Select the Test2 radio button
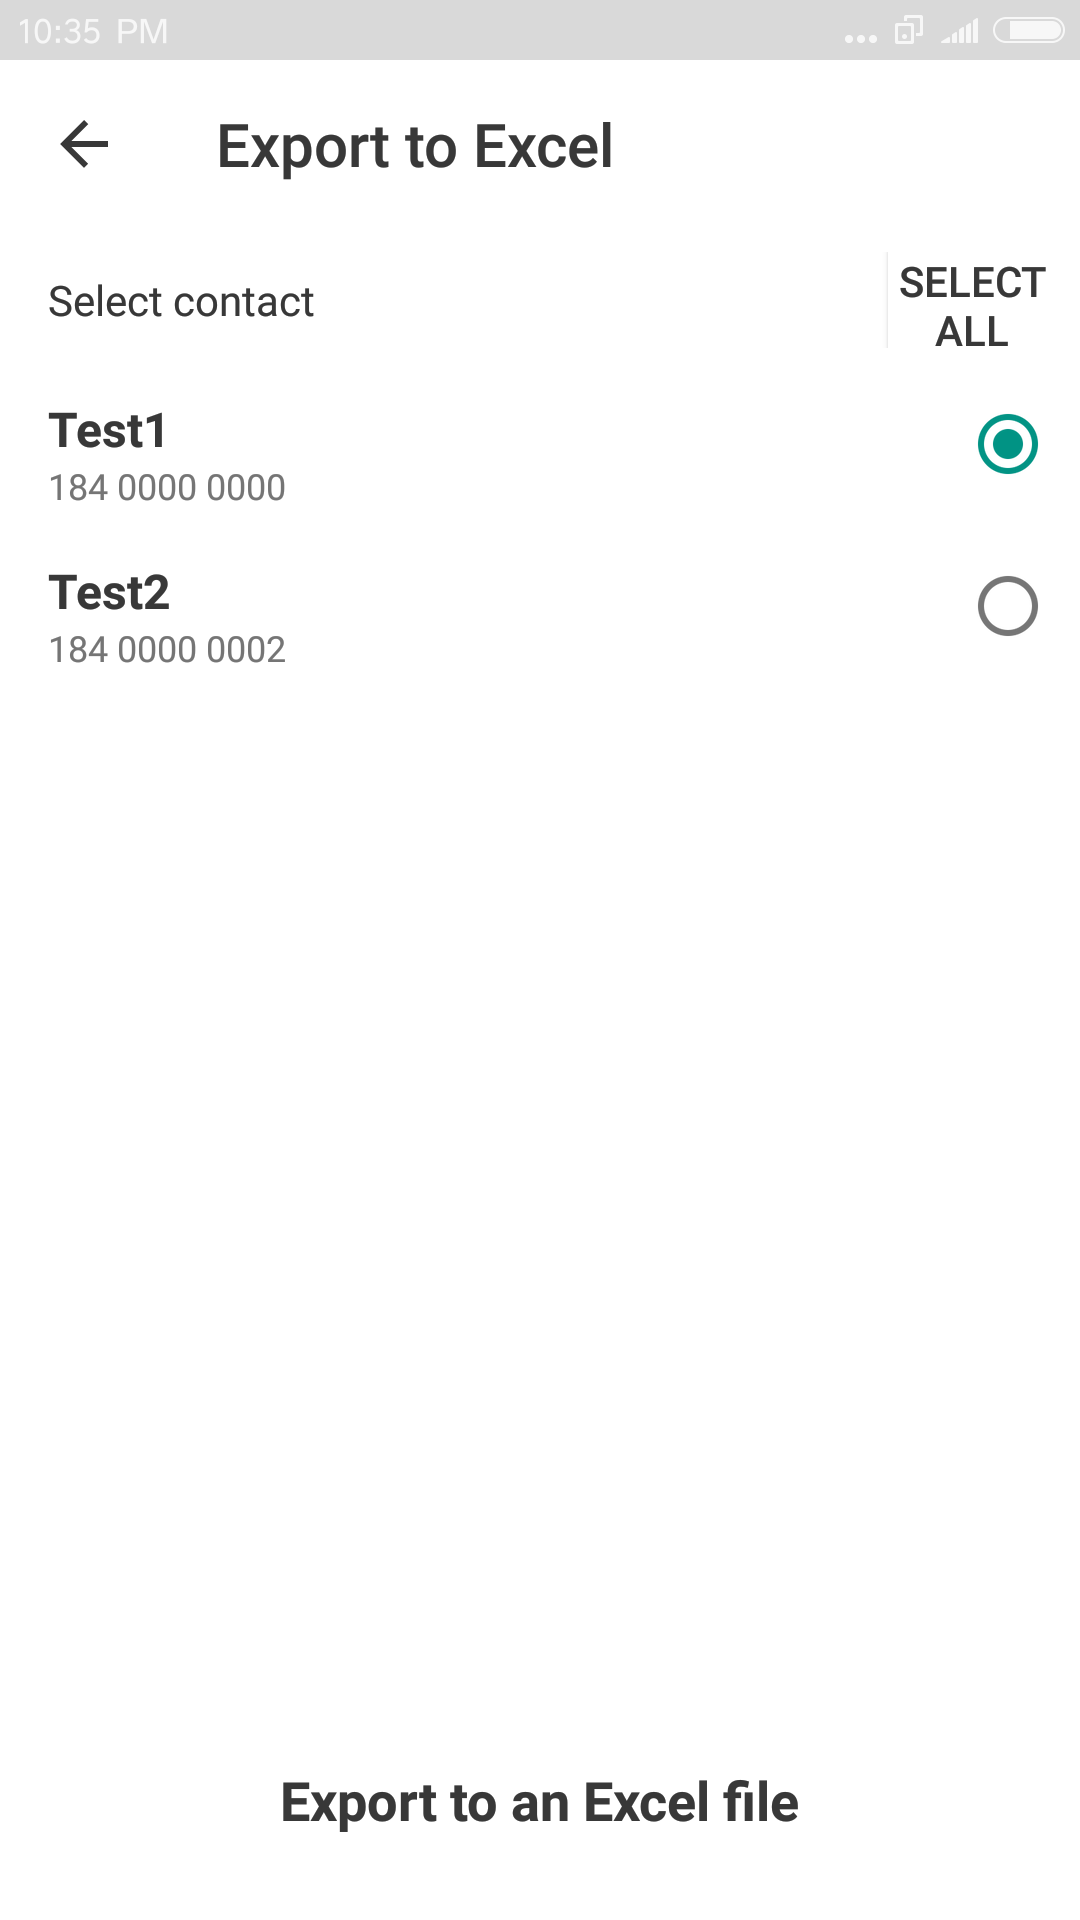The width and height of the screenshot is (1080, 1920). pos(1007,606)
